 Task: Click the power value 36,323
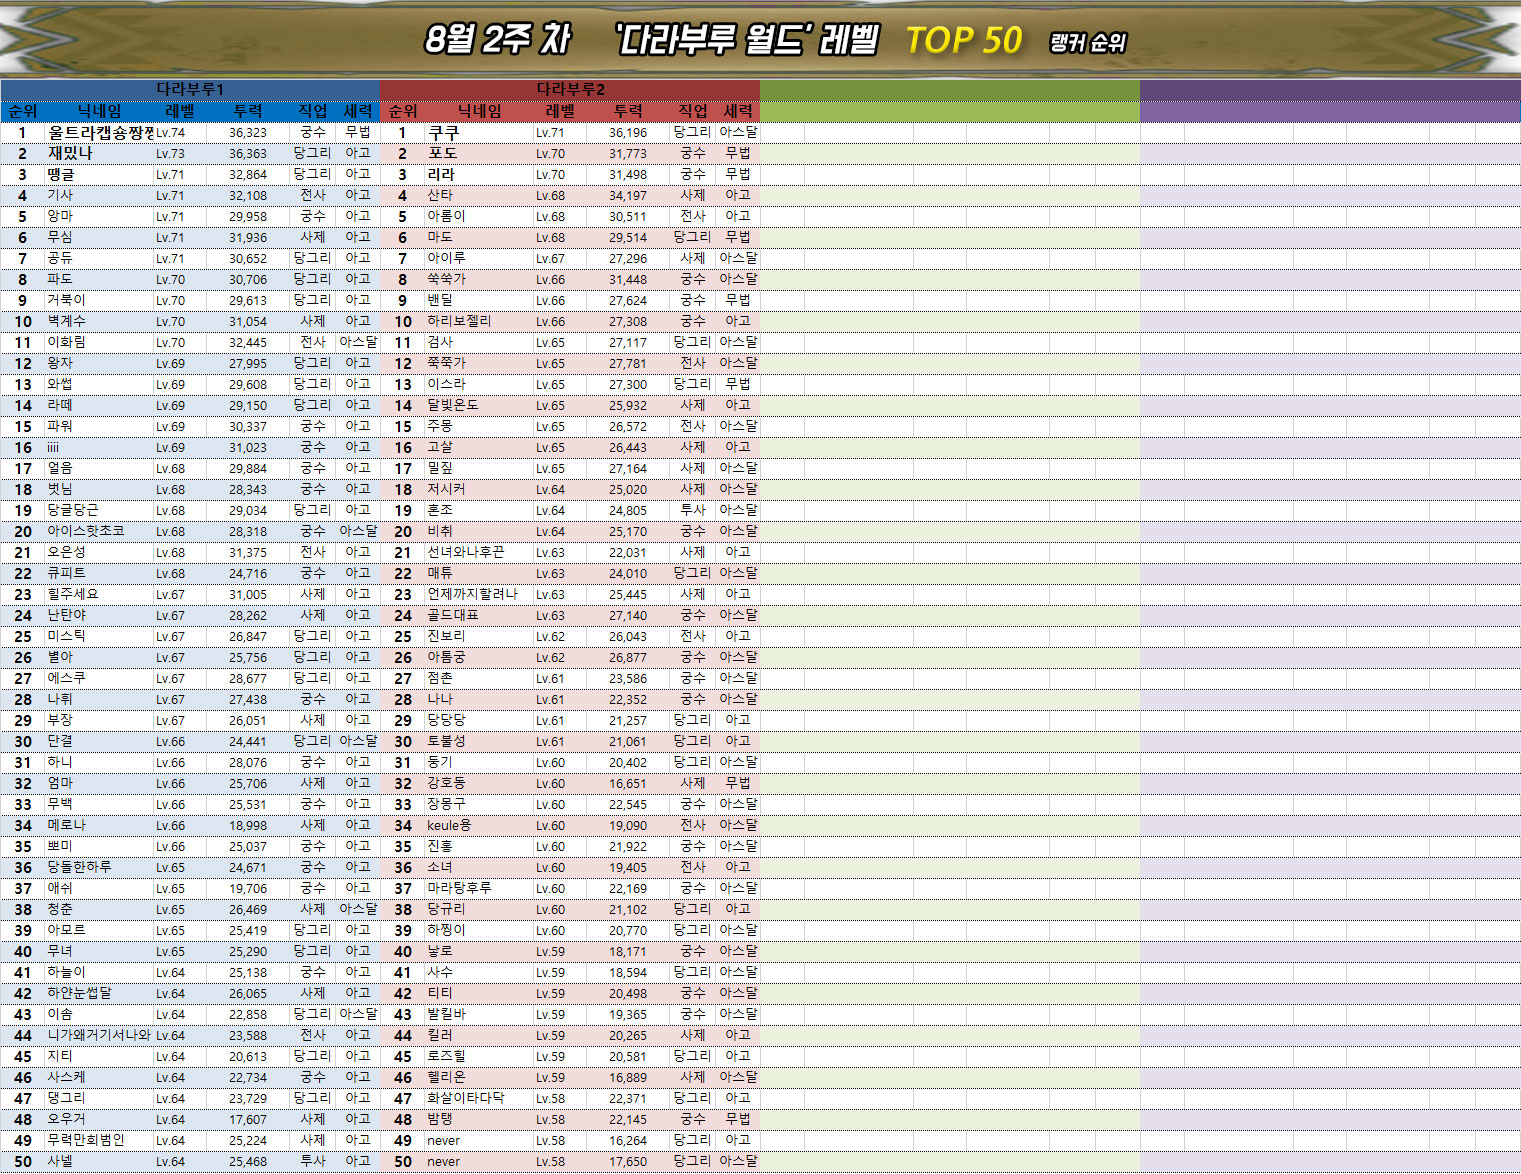(248, 132)
